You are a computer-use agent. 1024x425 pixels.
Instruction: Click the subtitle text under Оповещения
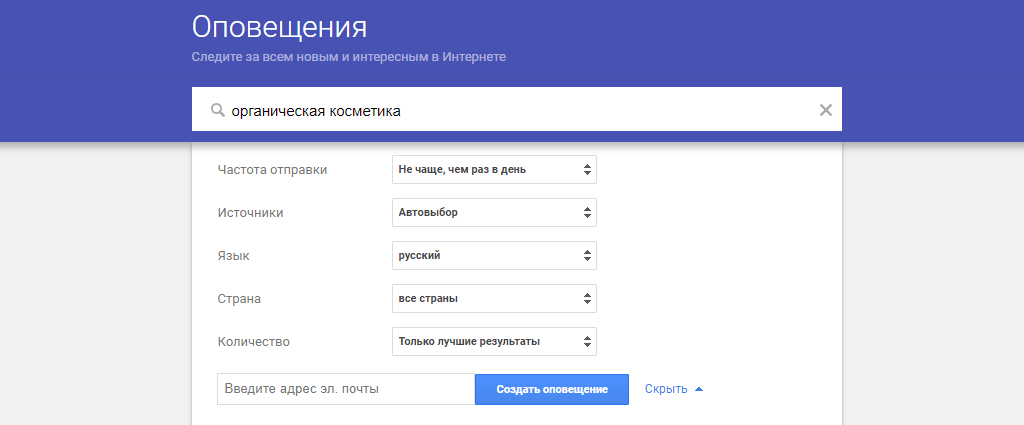(x=348, y=57)
